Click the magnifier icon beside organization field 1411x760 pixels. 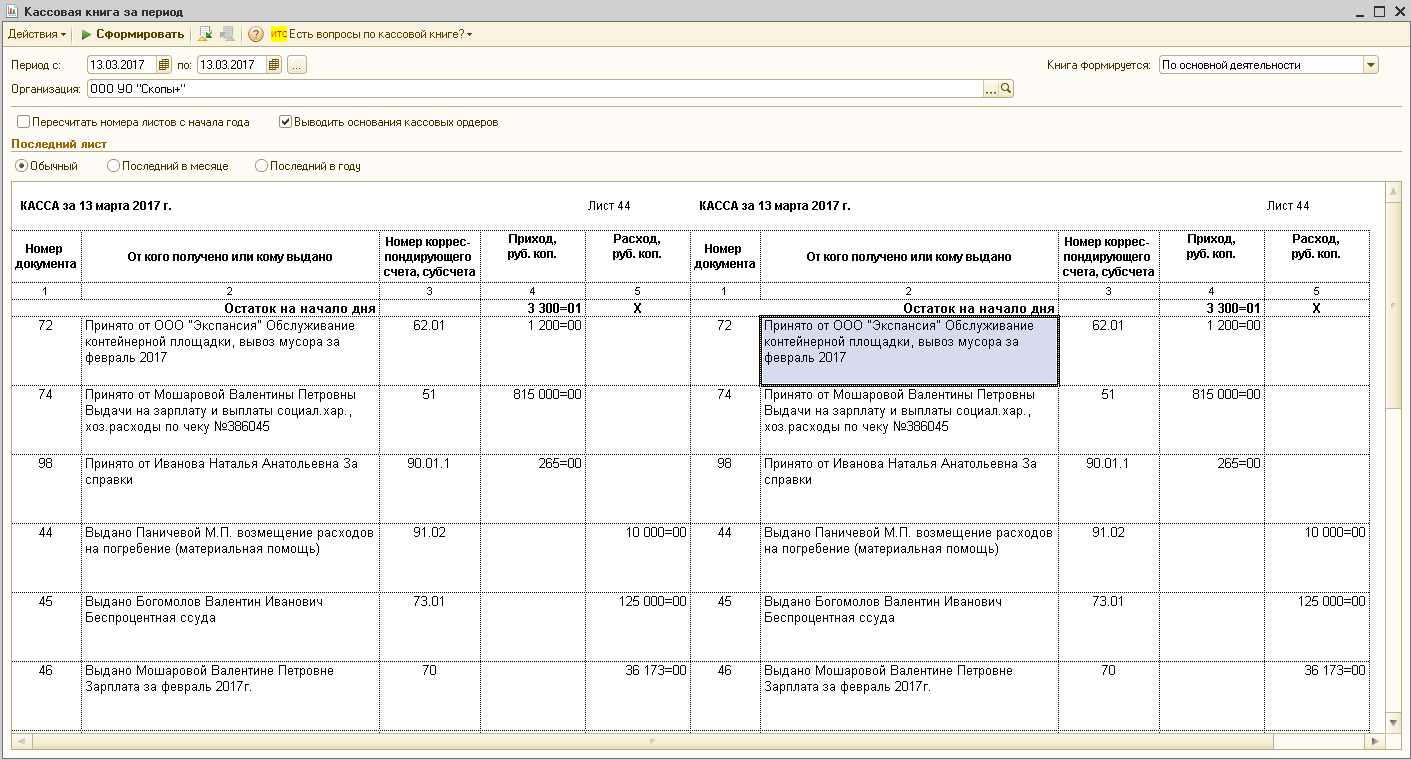[1007, 89]
